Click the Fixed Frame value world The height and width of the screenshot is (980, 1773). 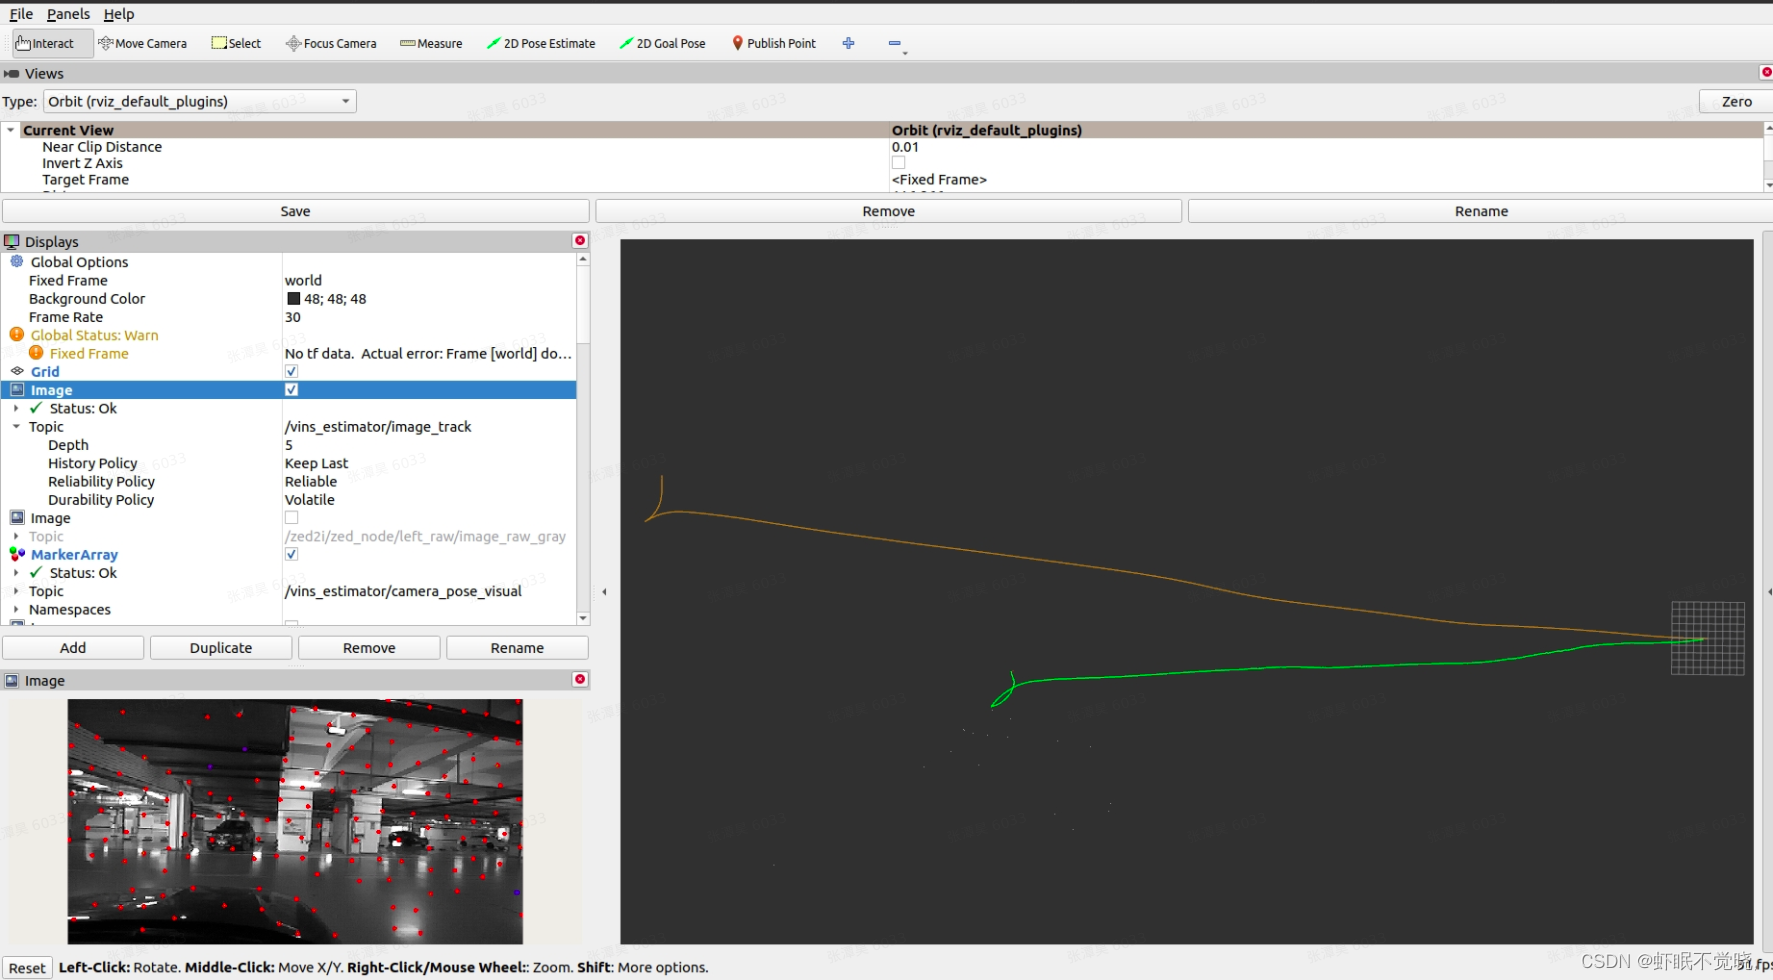[x=303, y=280]
